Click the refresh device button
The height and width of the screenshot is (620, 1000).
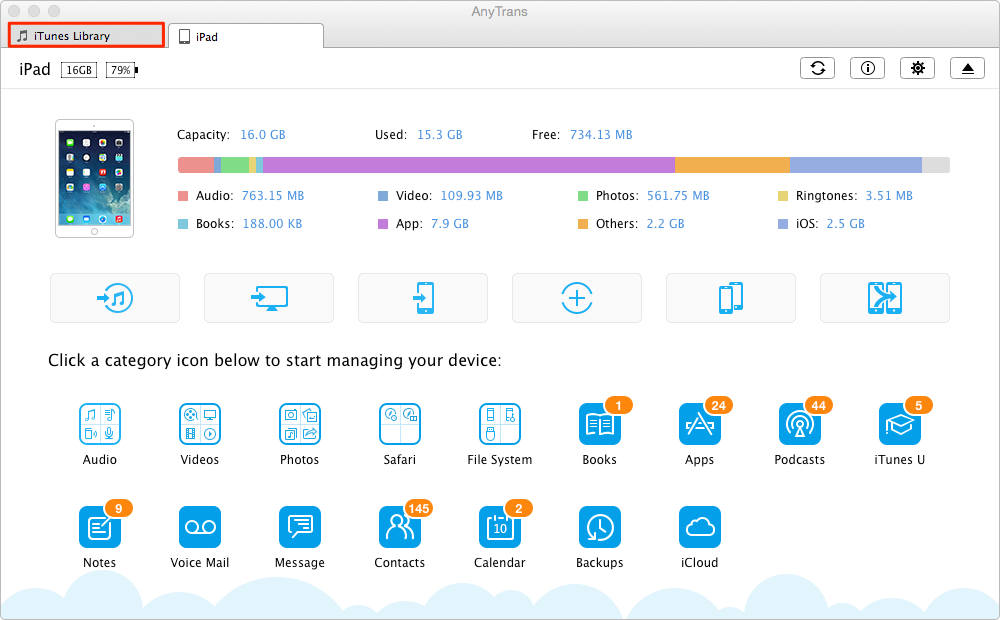pyautogui.click(x=818, y=68)
